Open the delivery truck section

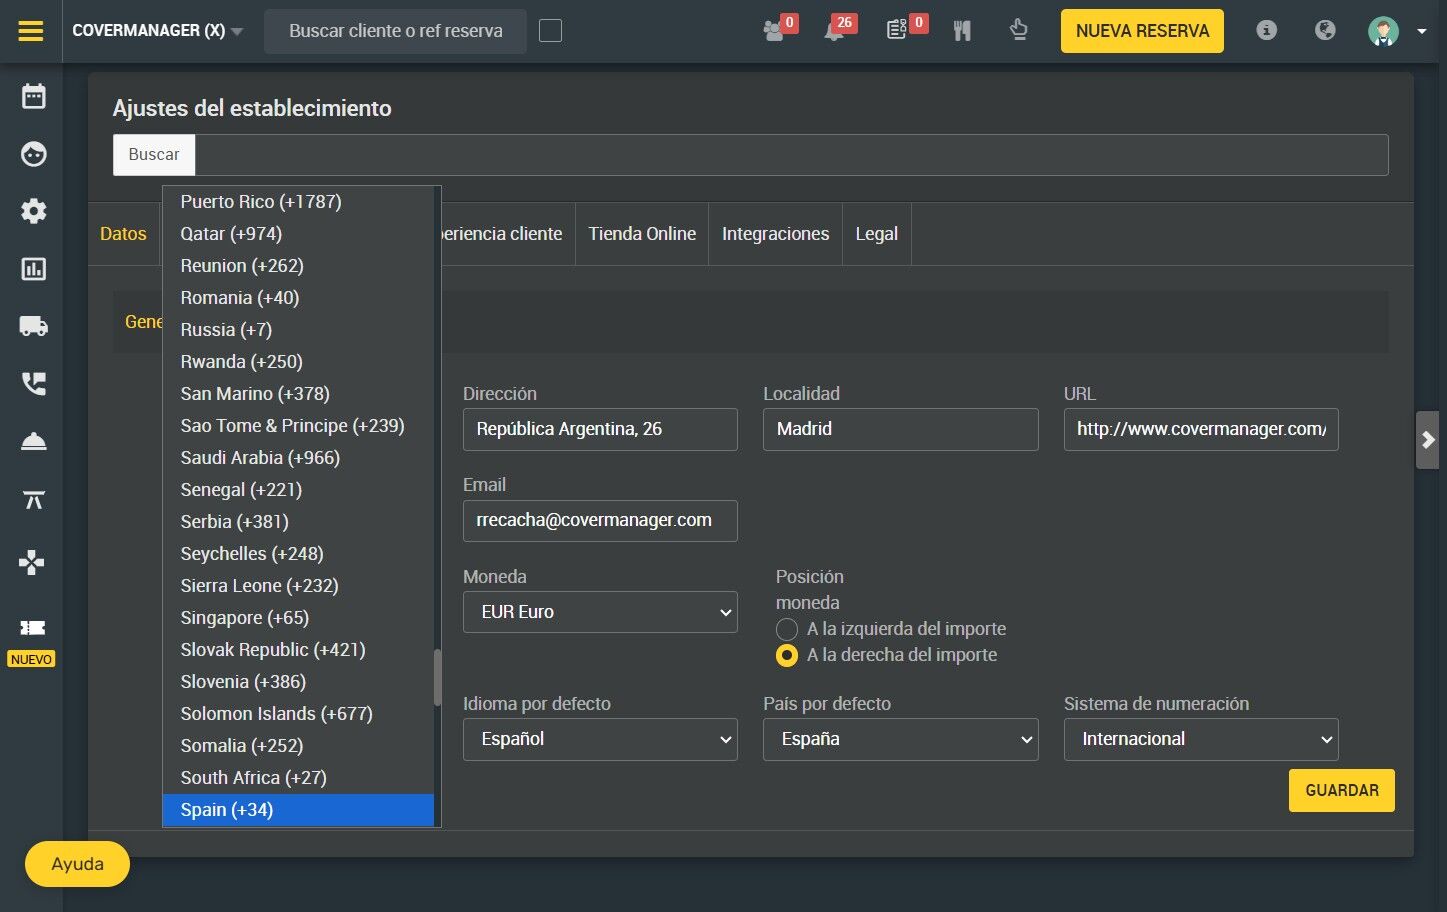coord(34,326)
